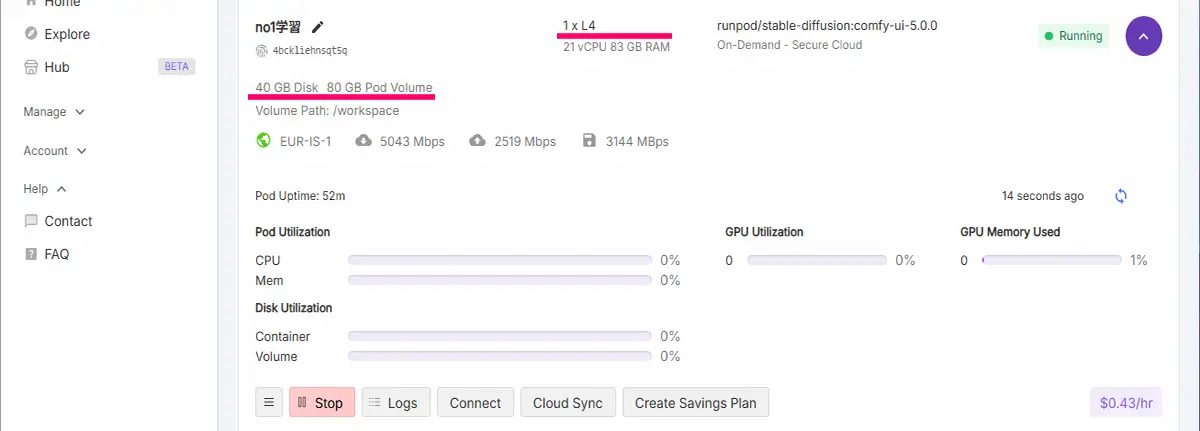Open FAQ link in sidebar
Screen dimensions: 1200x431
coord(47,254)
